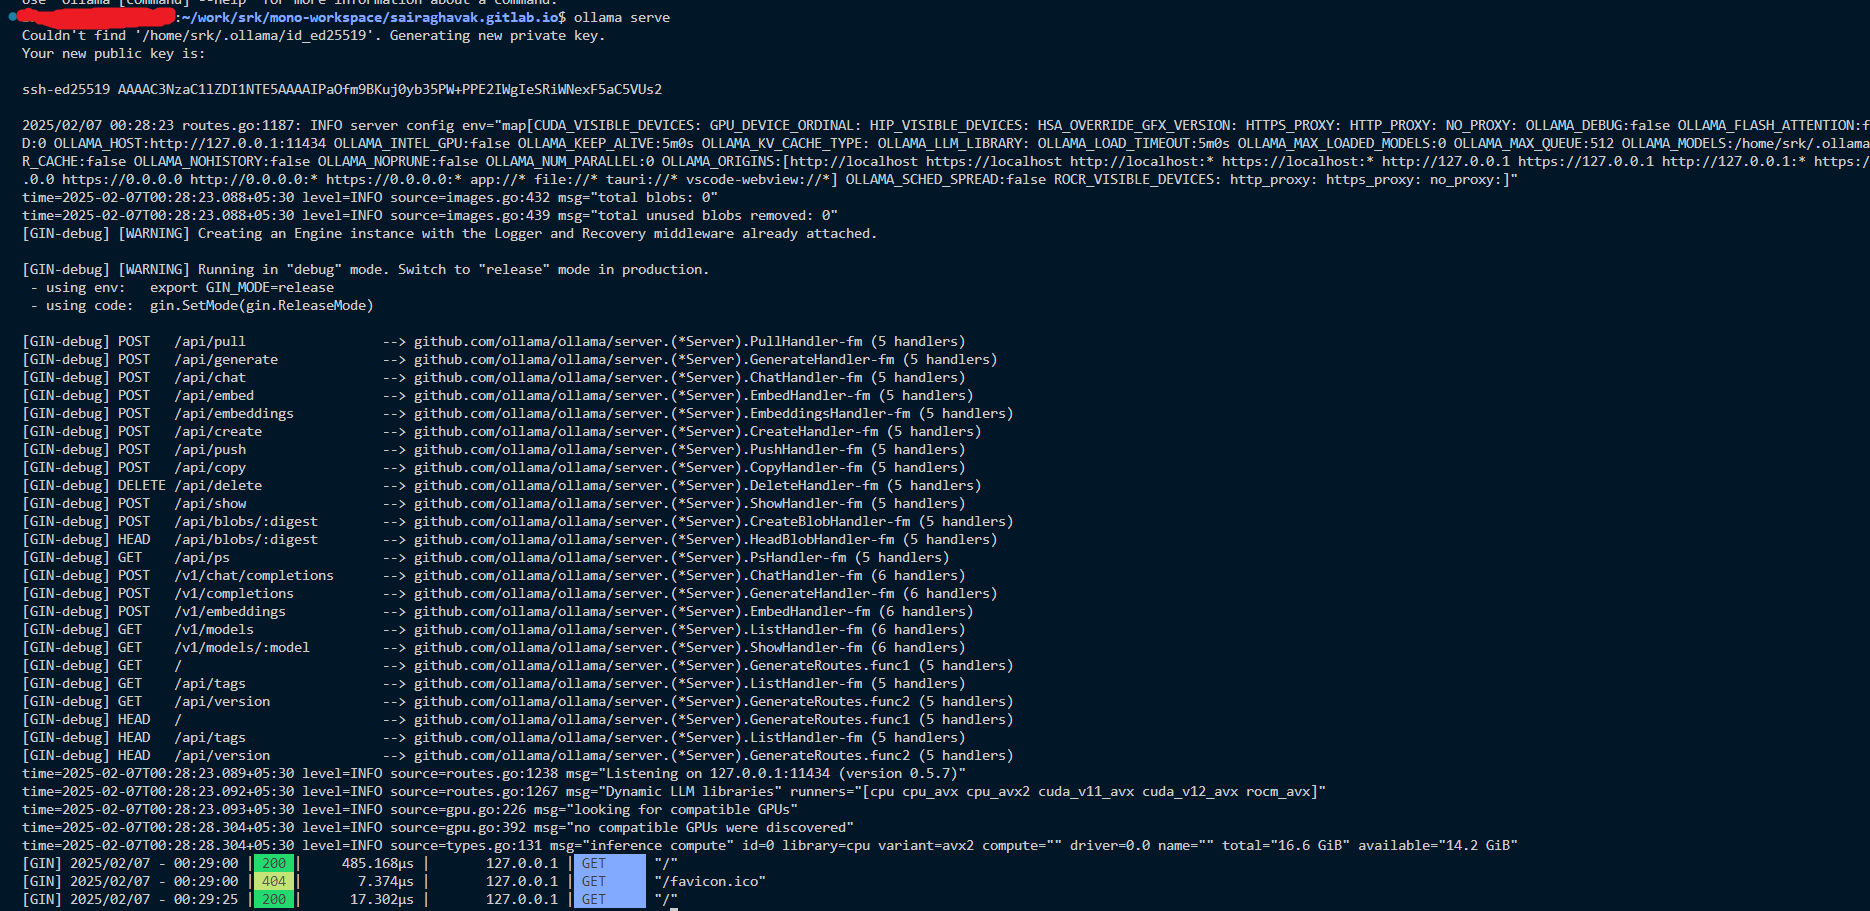
Task: Click the green 200 status badge at 00:29:25
Action: click(274, 899)
